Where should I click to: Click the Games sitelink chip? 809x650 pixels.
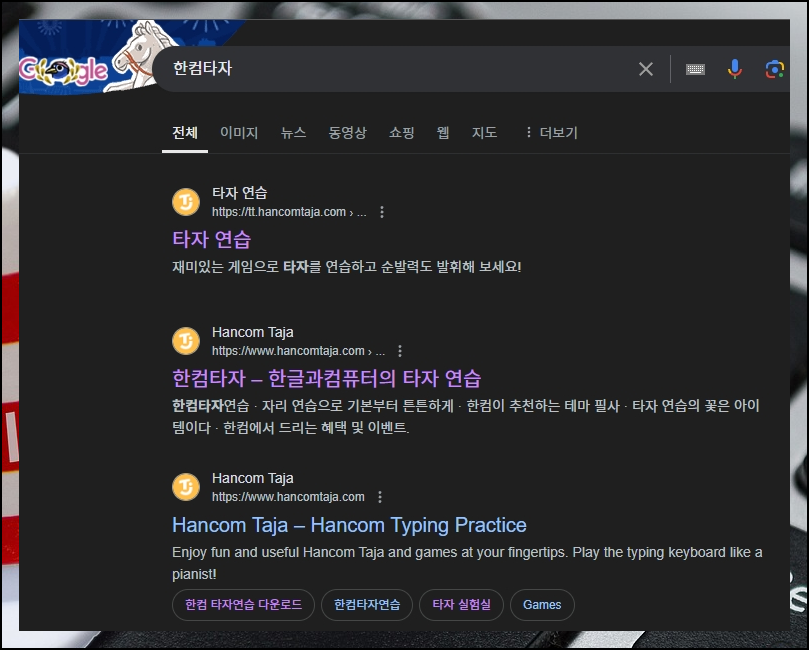click(542, 605)
